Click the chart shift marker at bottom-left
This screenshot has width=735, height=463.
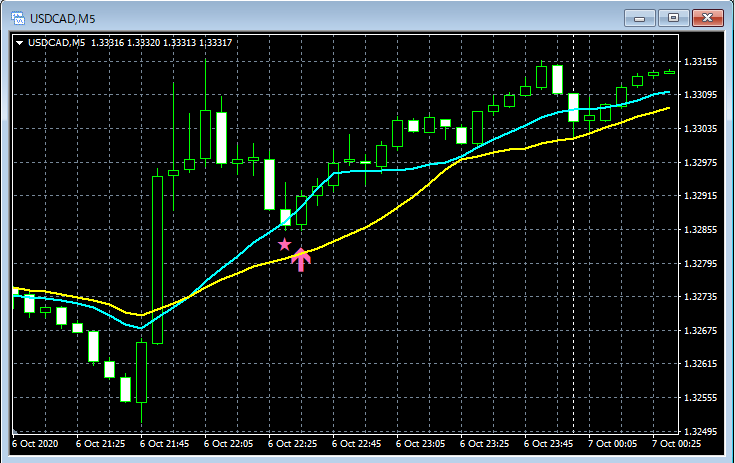(15, 431)
